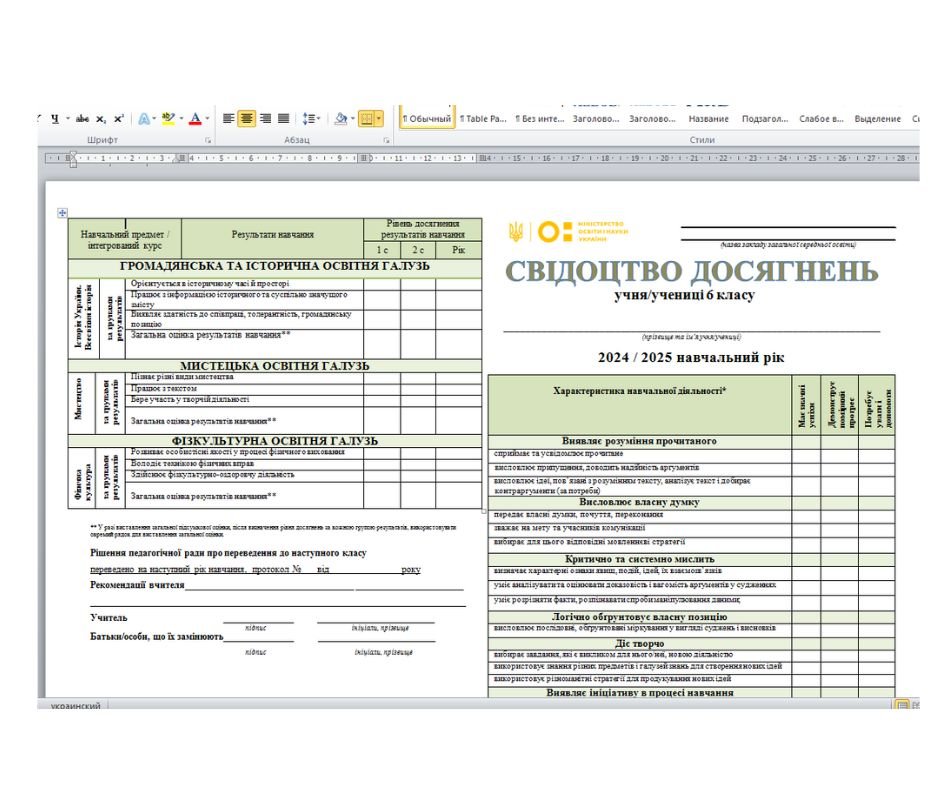Click the Діє творчо heading
The width and height of the screenshot is (940, 788).
point(639,643)
